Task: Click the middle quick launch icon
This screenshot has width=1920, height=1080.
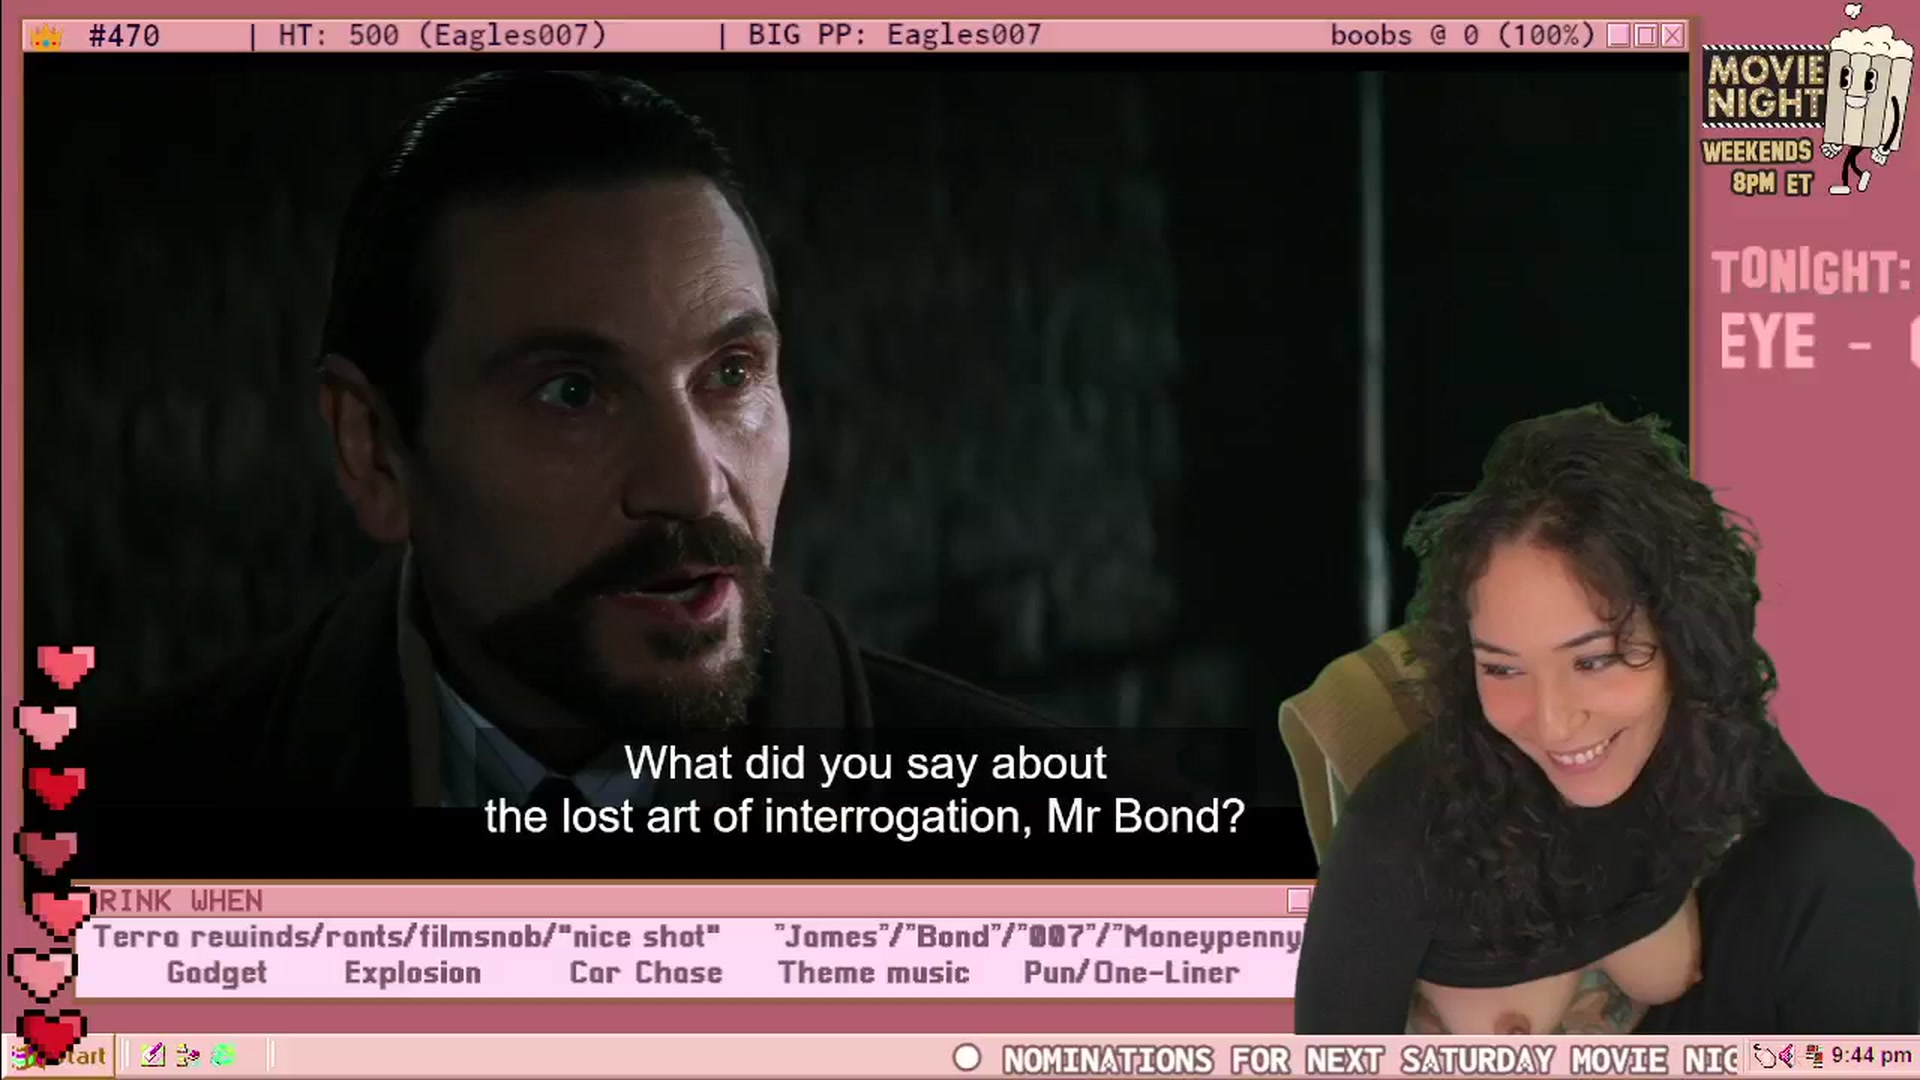Action: [x=188, y=1055]
